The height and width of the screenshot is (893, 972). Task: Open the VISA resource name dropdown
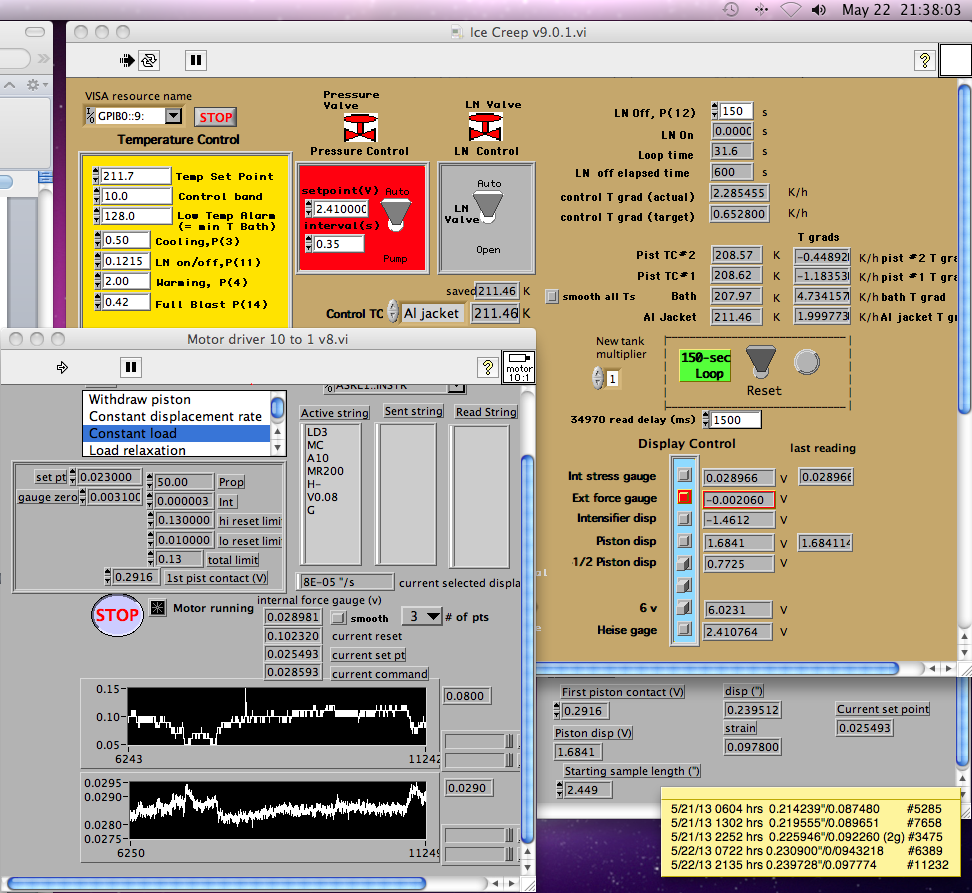173,116
